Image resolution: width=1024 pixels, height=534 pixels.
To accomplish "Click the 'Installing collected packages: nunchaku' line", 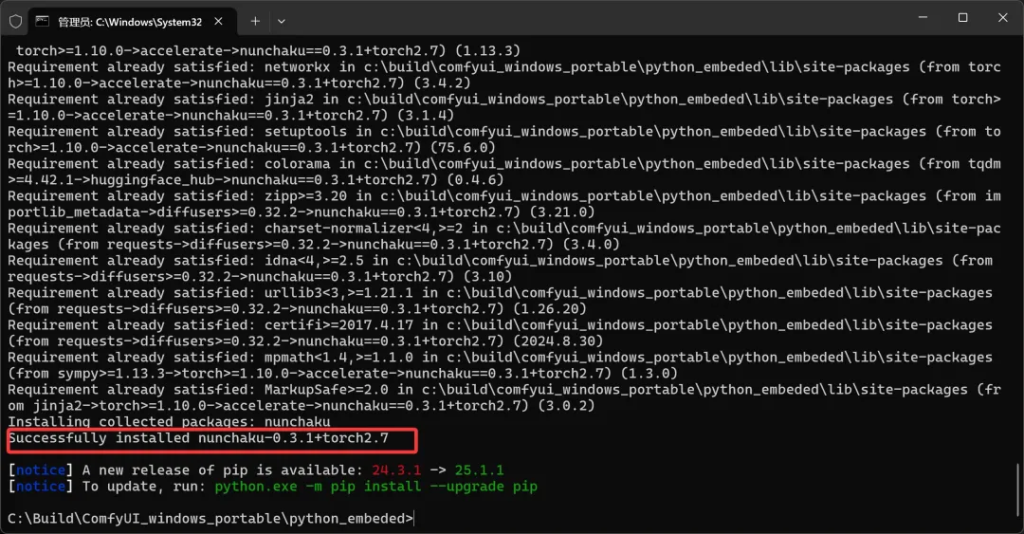I will click(x=169, y=422).
